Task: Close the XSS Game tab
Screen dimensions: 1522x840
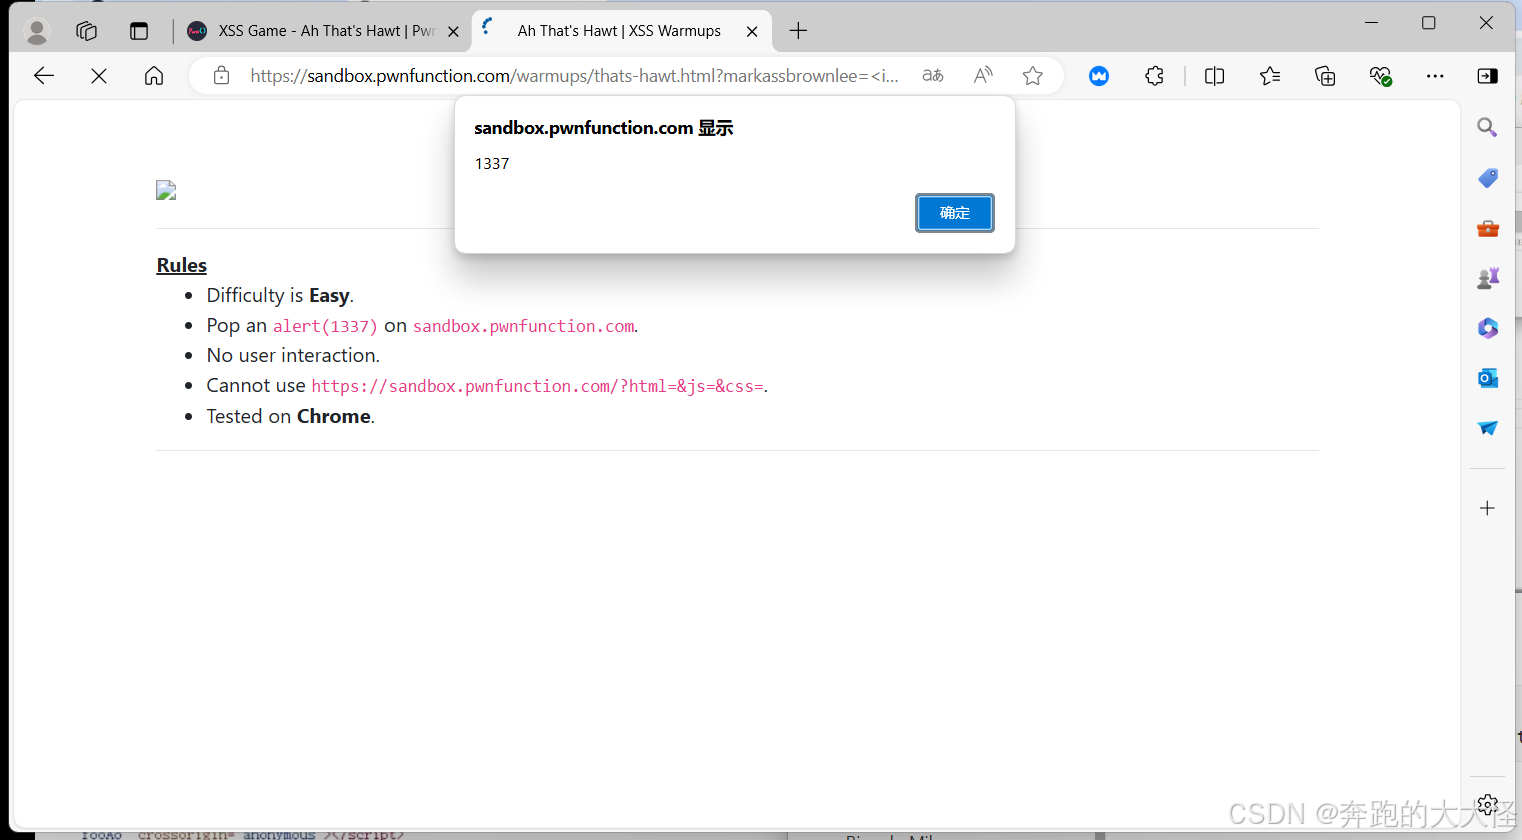Action: (453, 31)
